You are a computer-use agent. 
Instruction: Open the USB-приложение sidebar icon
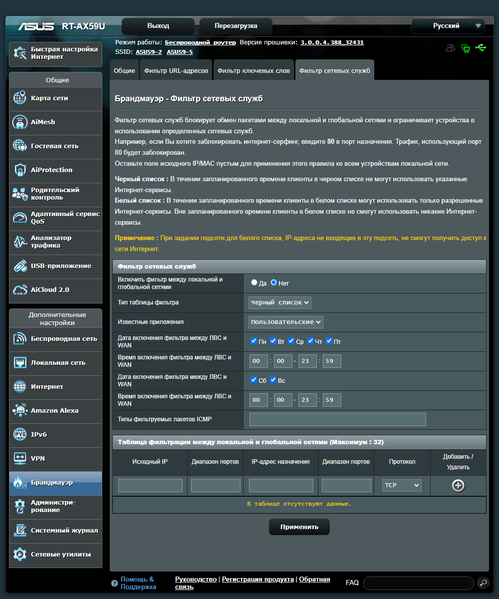tap(20, 266)
